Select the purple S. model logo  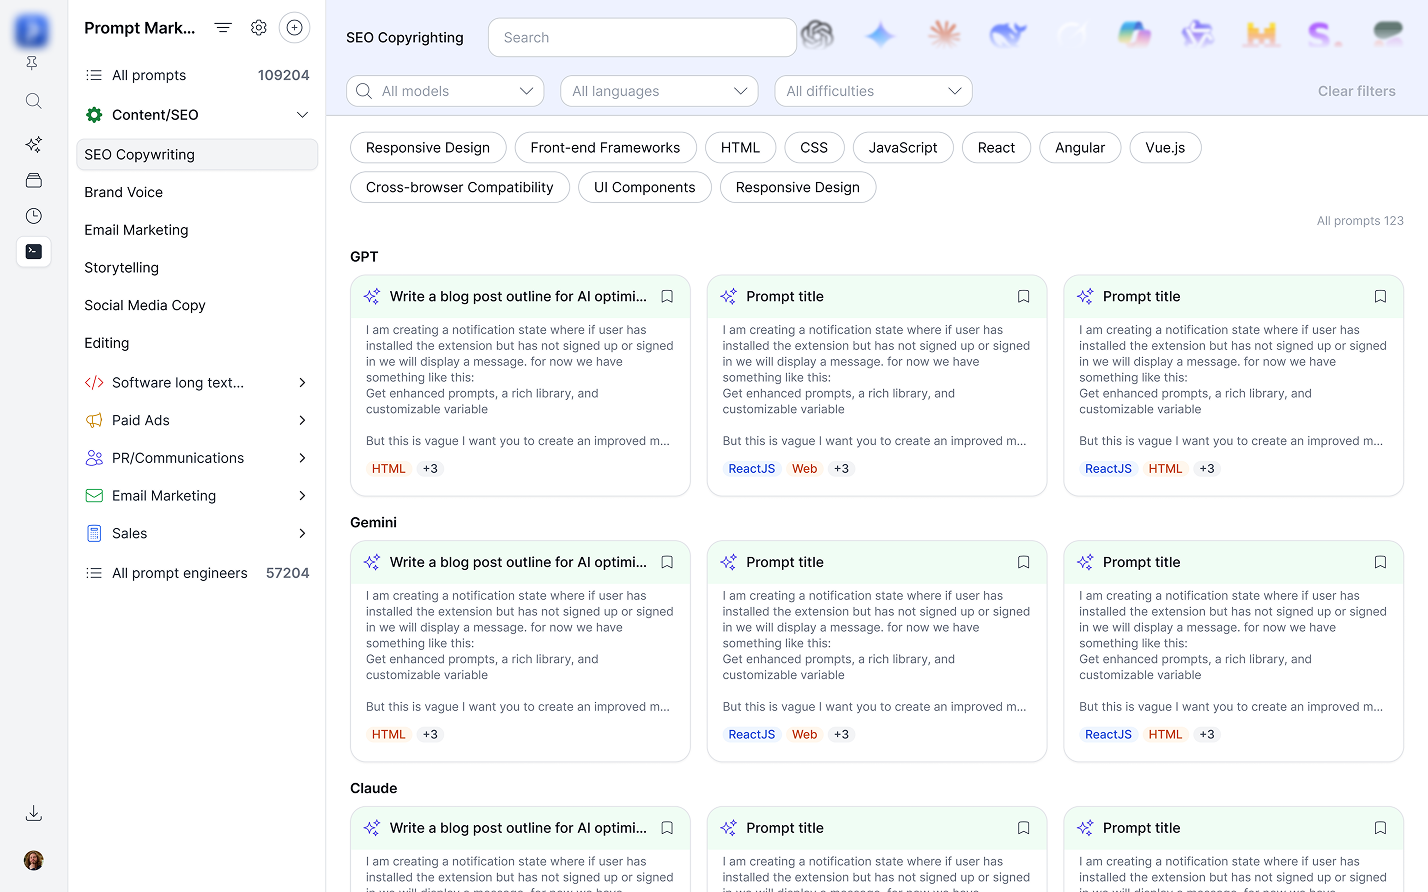coord(1324,35)
